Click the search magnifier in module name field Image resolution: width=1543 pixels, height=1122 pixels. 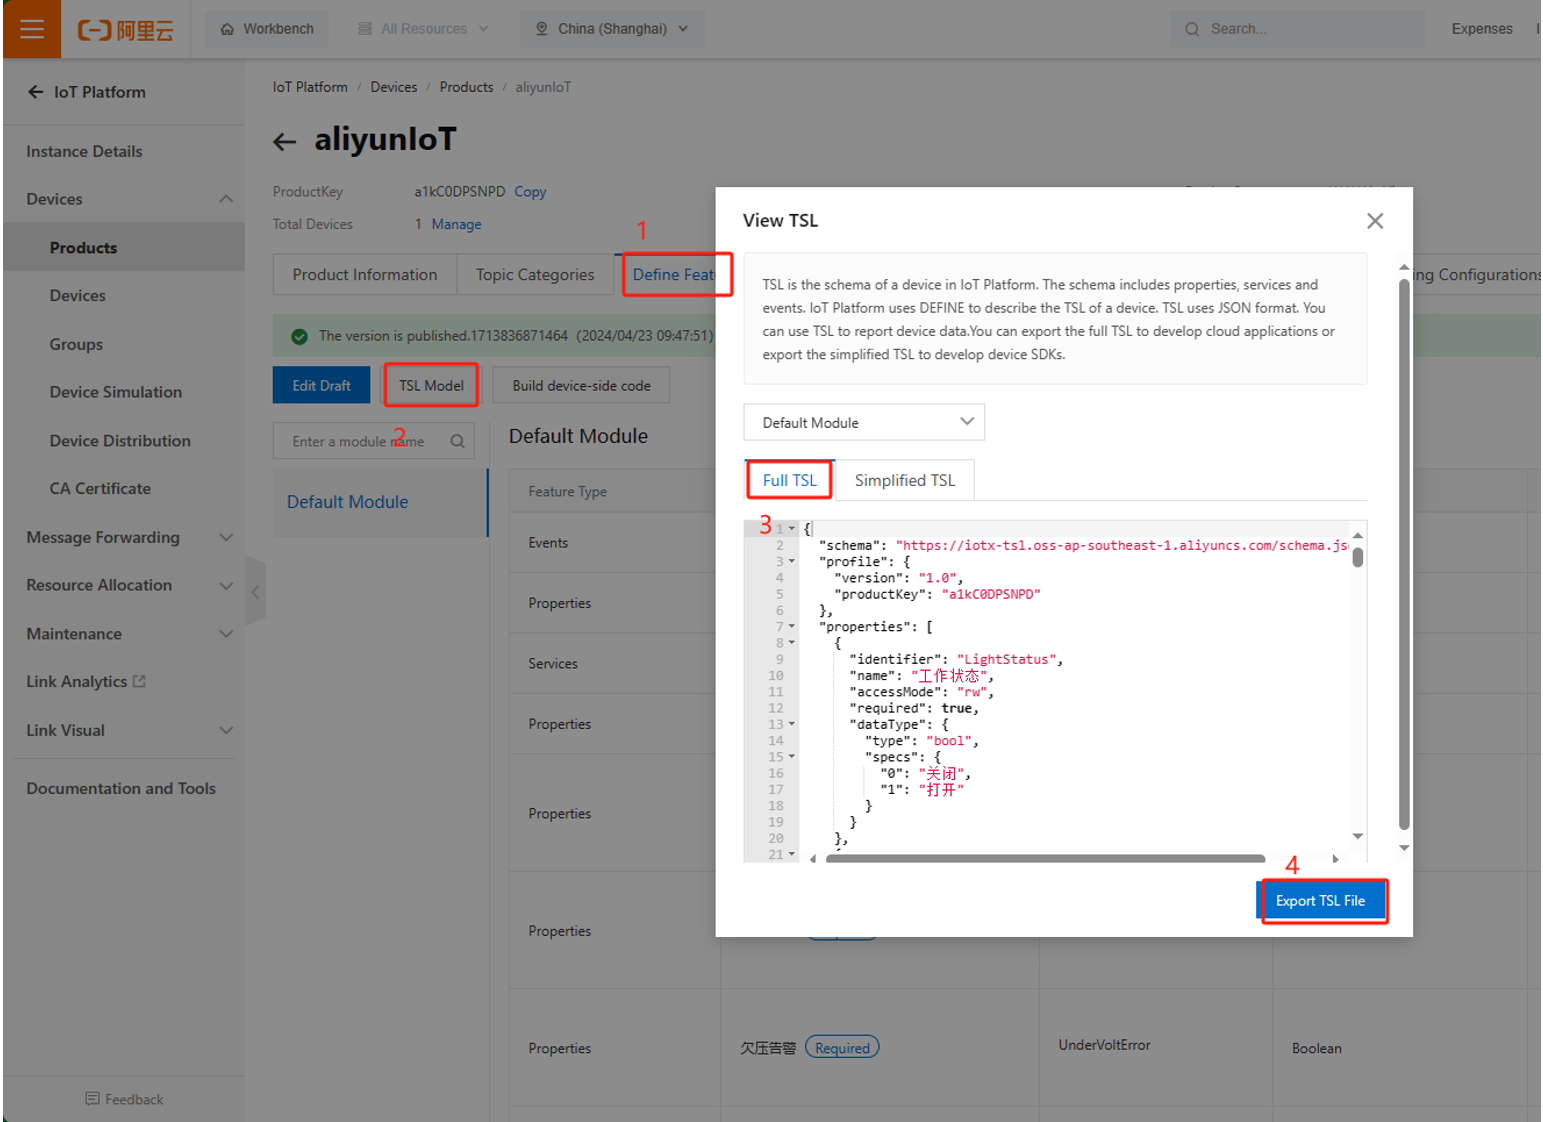pyautogui.click(x=457, y=441)
